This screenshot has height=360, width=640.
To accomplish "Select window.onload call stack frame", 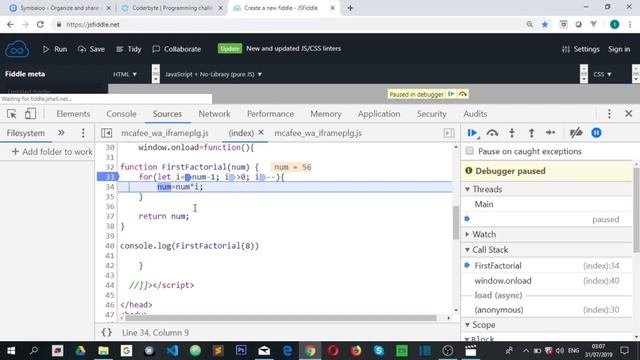I will (547, 280).
